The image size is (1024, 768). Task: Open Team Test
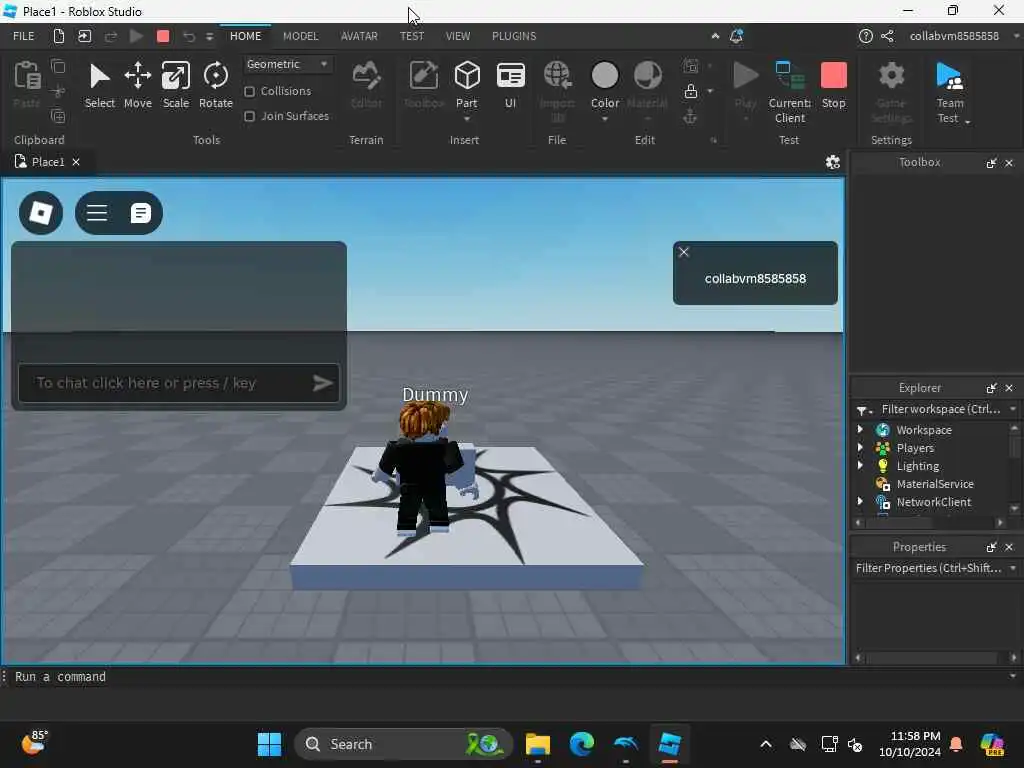950,92
